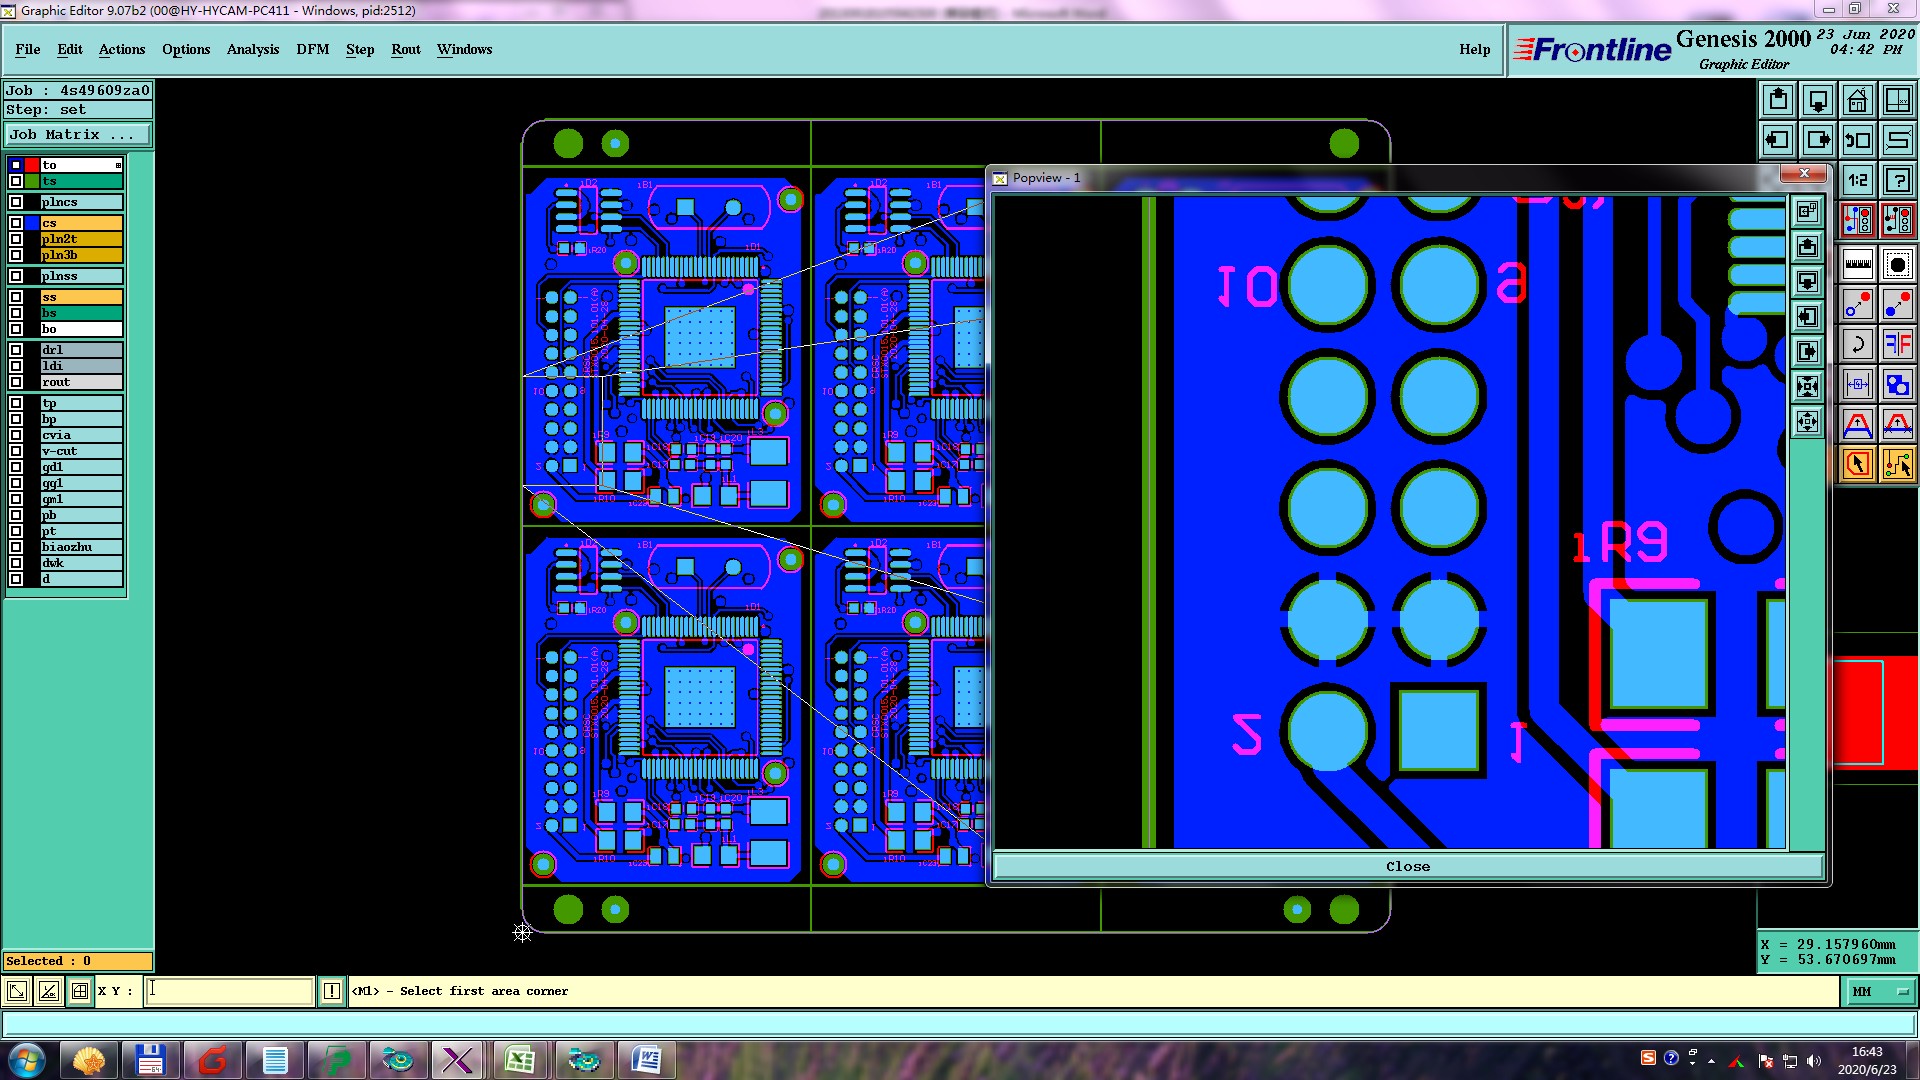The width and height of the screenshot is (1920, 1080).
Task: Toggle the 'pln2t' layer checkbox
Action: [x=16, y=239]
